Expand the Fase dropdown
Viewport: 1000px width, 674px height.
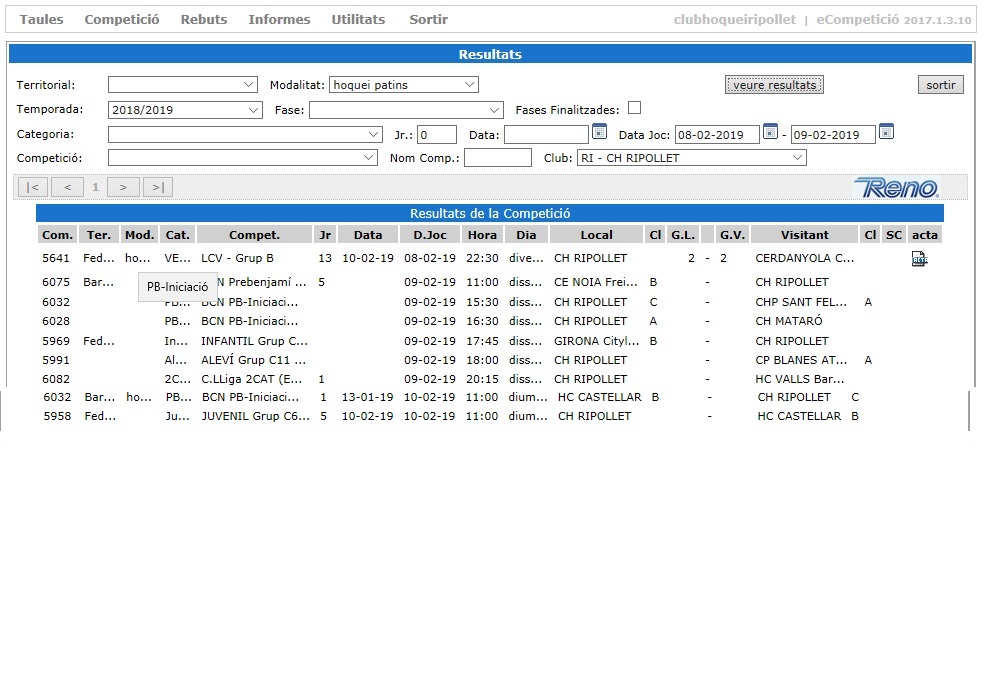tap(406, 110)
